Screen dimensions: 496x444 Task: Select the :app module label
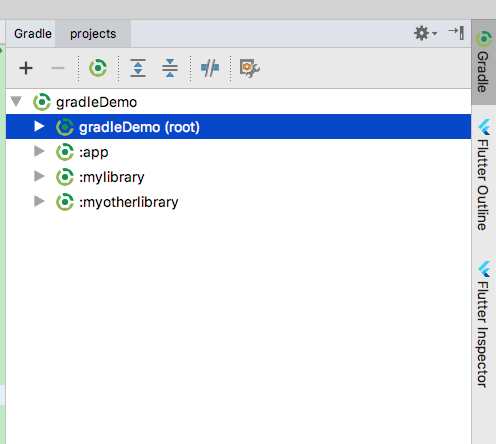94,152
